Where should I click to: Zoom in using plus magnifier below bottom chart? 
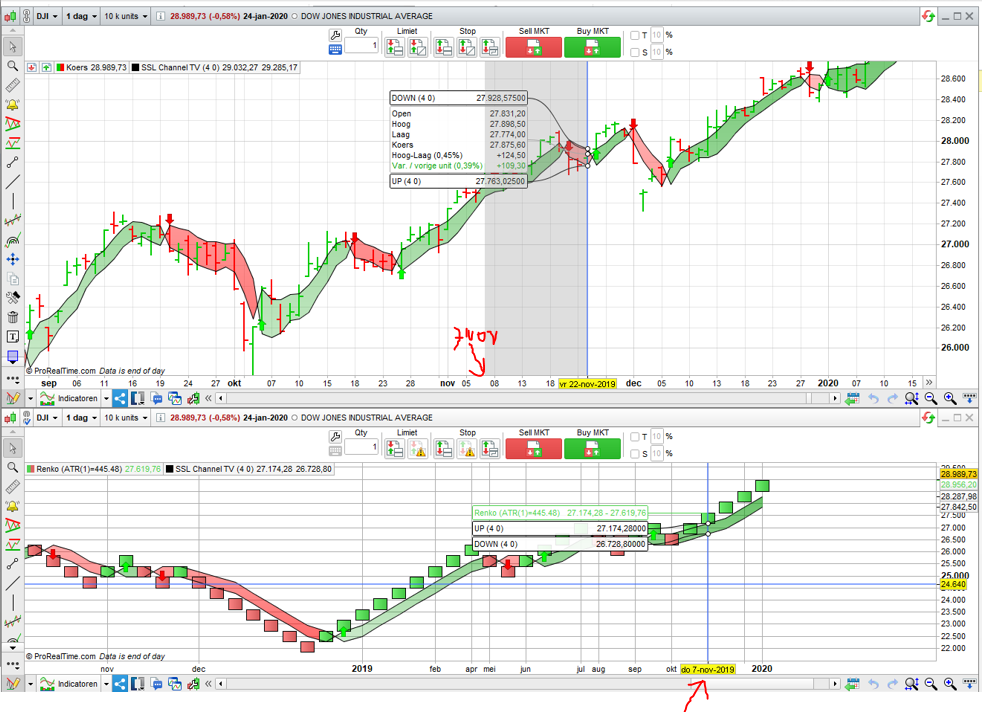[x=950, y=684]
